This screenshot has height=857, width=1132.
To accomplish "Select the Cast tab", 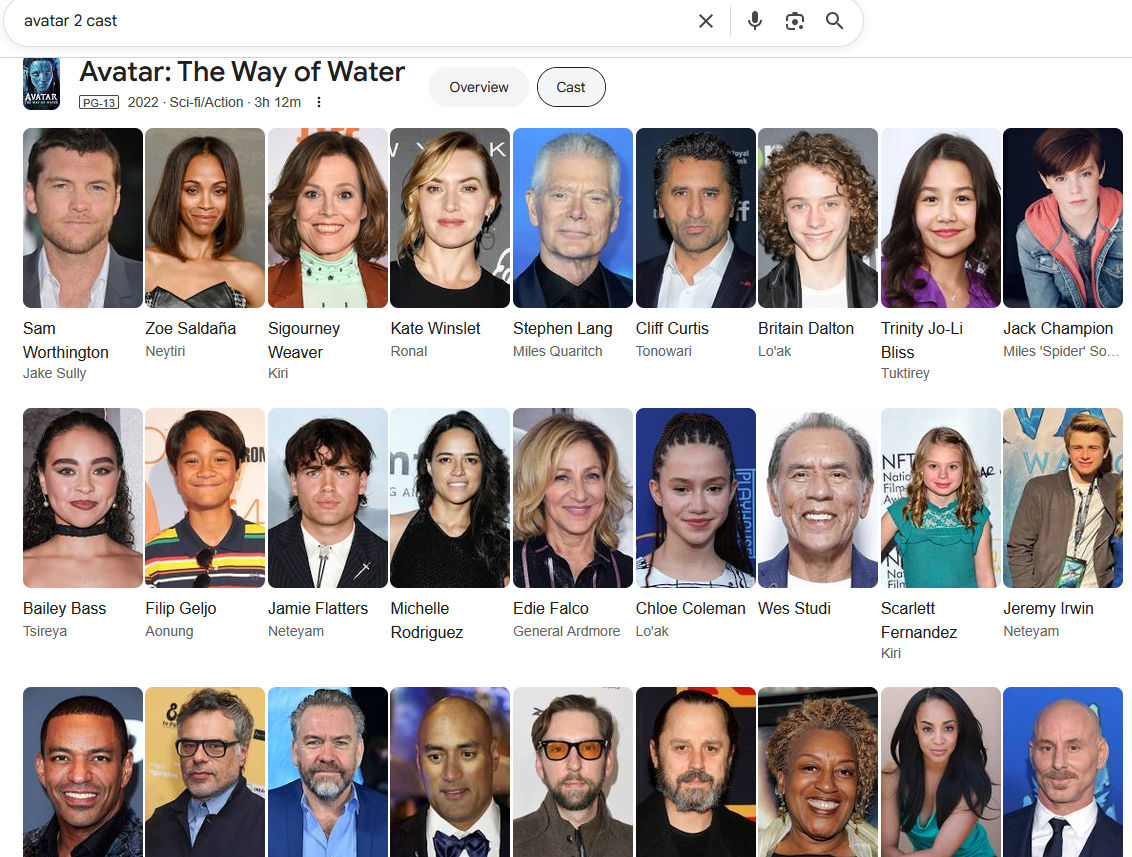I will coord(571,87).
